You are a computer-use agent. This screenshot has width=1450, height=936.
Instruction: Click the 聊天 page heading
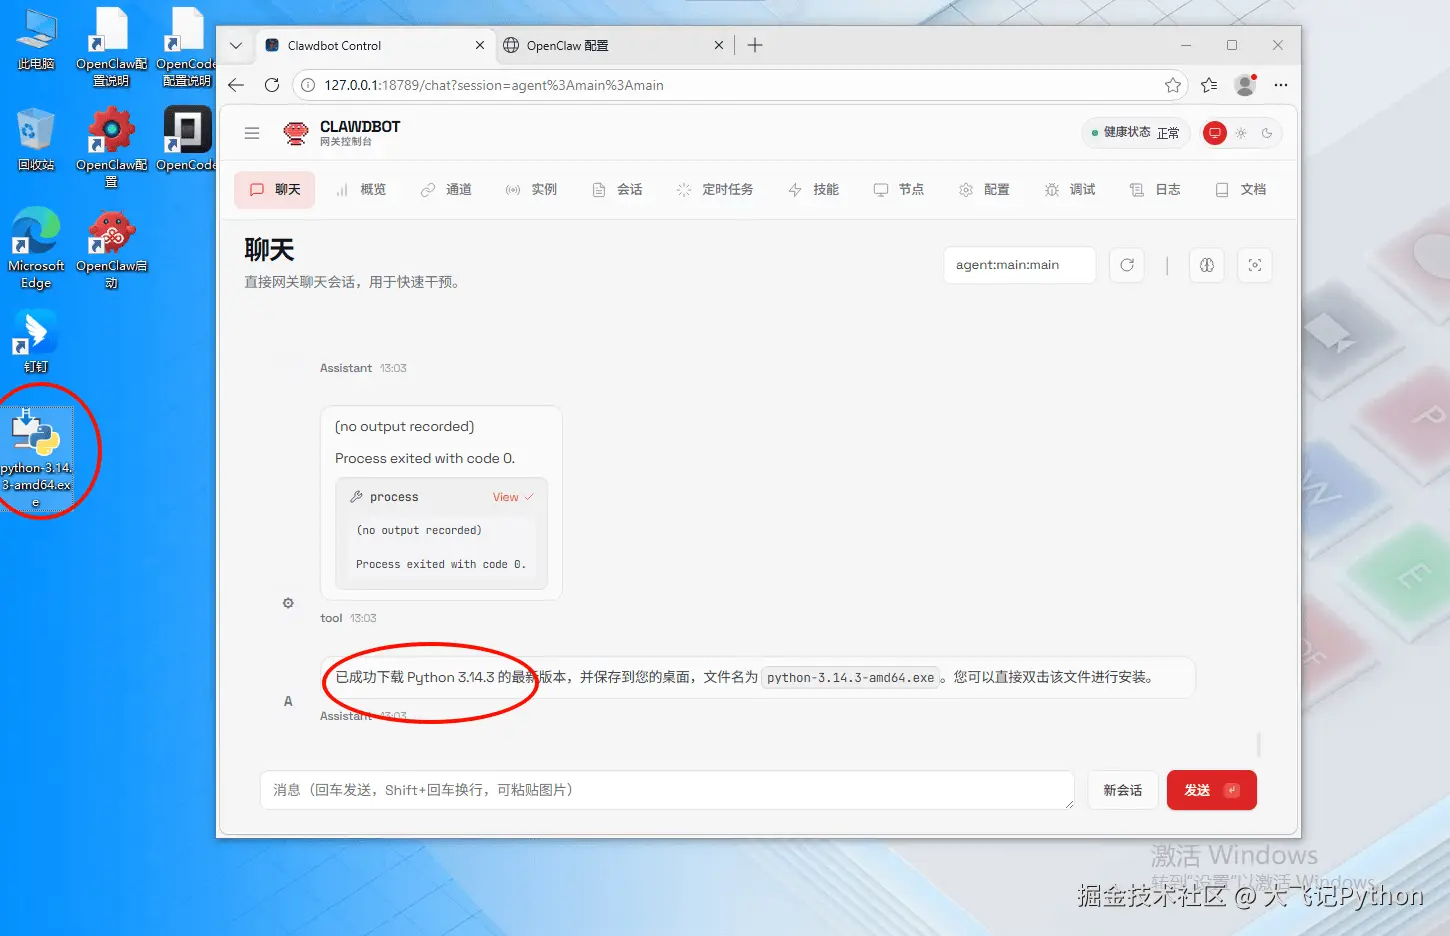[x=269, y=249]
